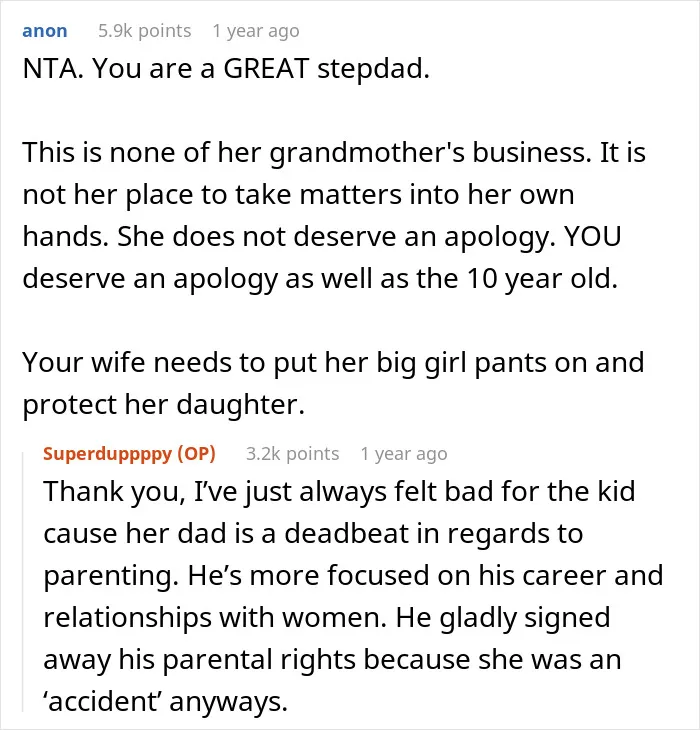Click the word grandmother's in the comment

tap(367, 153)
